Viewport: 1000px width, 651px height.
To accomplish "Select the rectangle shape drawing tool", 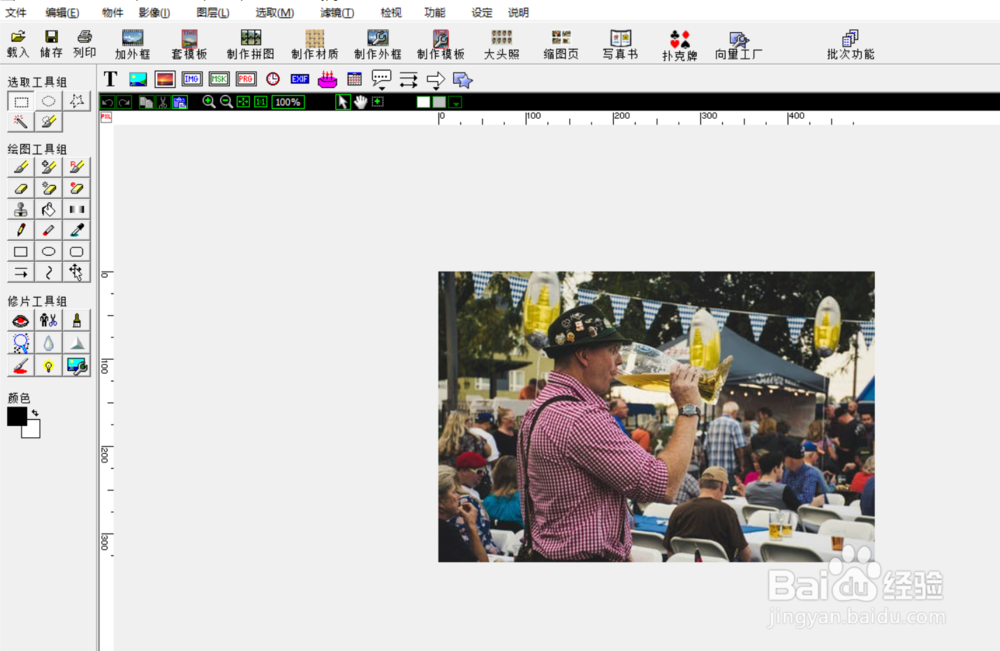I will 21,251.
